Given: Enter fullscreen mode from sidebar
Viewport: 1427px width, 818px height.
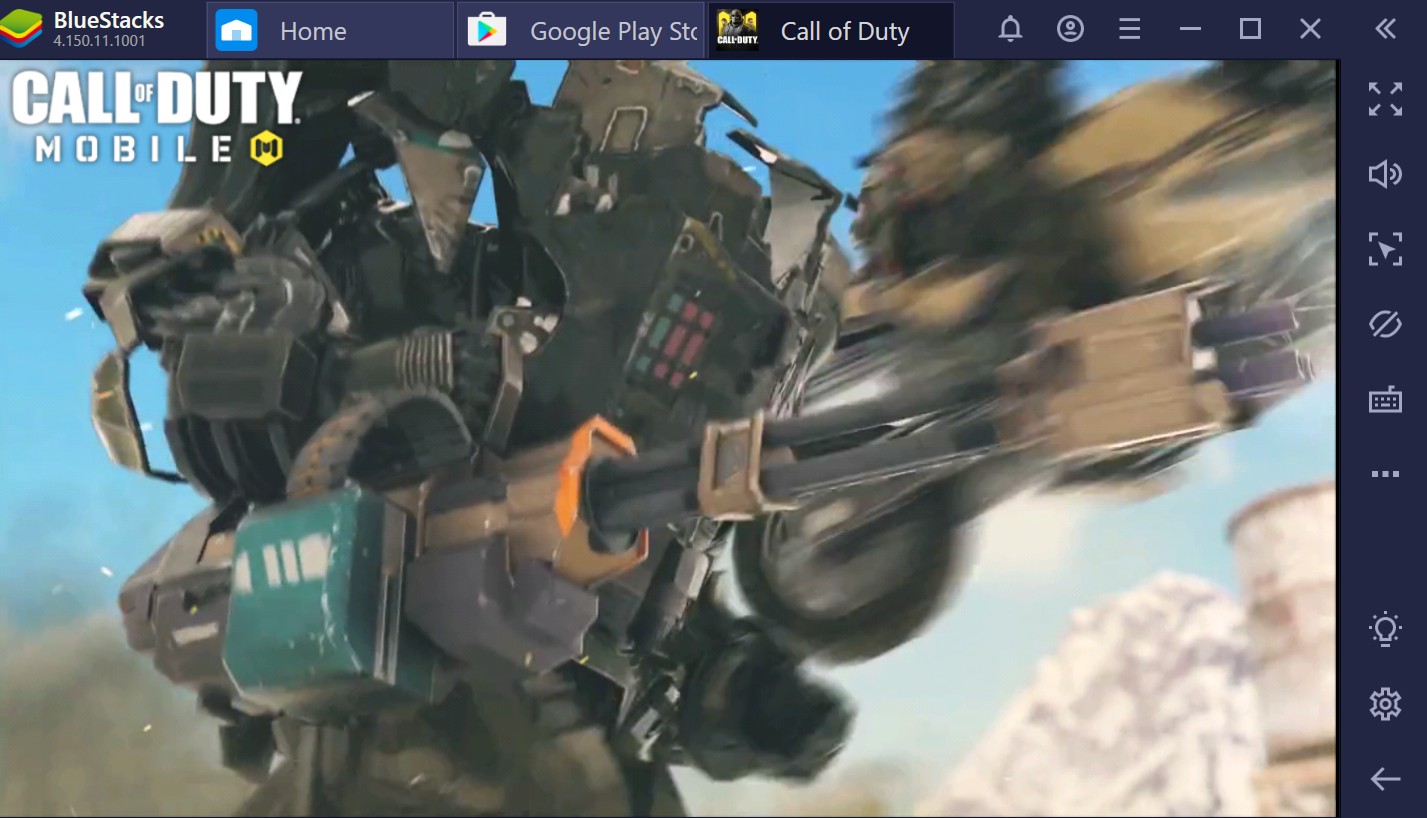Looking at the screenshot, I should pyautogui.click(x=1385, y=99).
